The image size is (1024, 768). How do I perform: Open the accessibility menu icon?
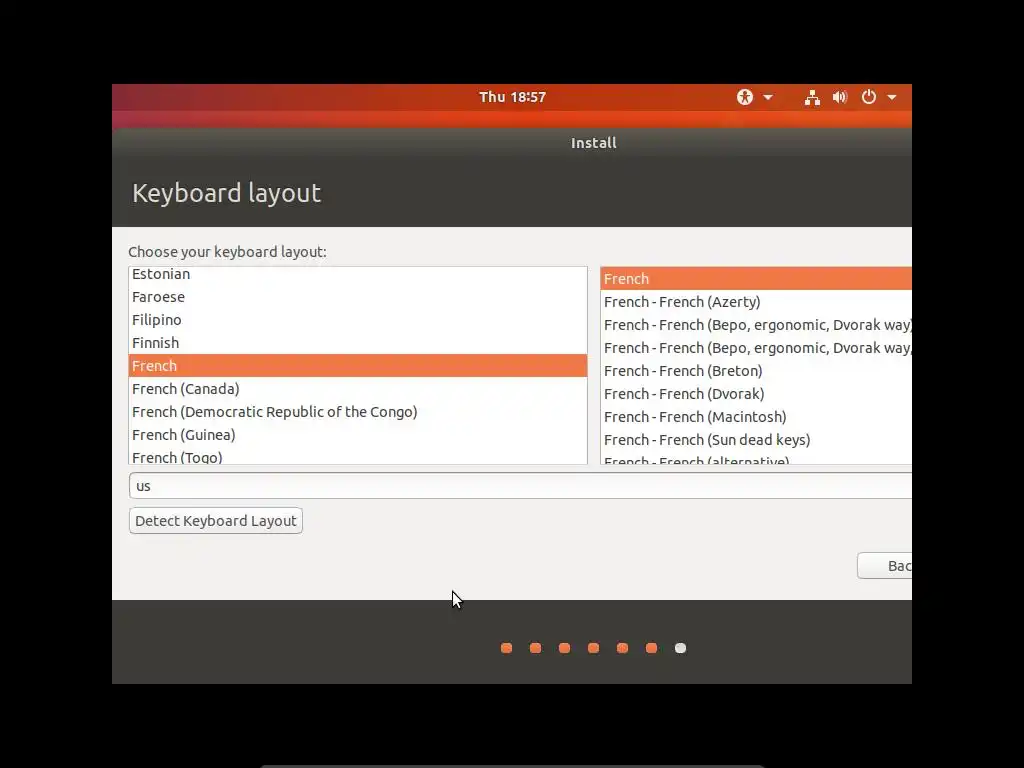[744, 97]
